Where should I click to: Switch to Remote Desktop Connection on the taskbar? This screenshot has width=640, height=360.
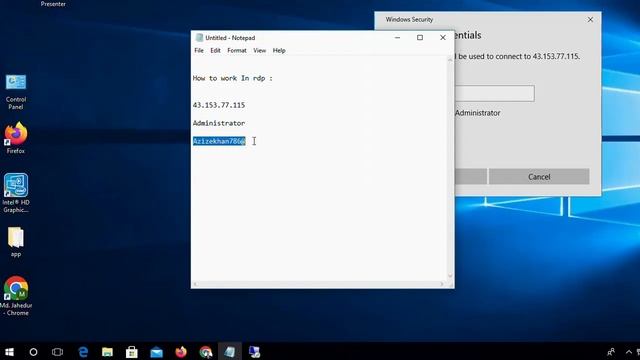coord(254,352)
